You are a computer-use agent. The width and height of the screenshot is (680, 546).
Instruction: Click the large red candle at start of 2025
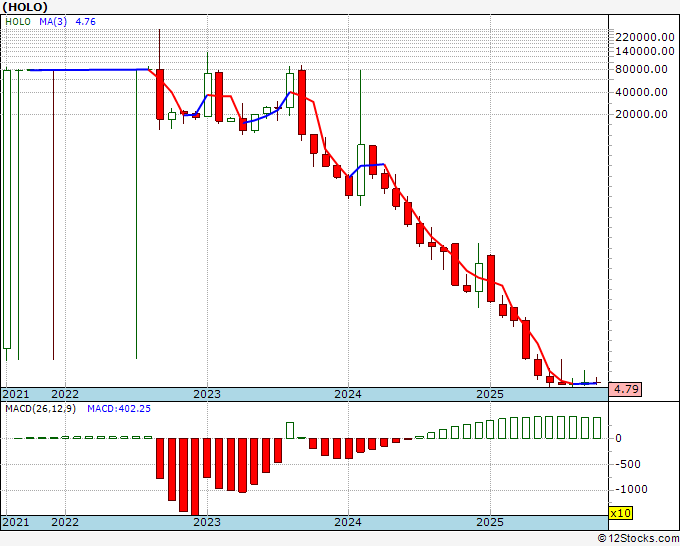pyautogui.click(x=491, y=278)
